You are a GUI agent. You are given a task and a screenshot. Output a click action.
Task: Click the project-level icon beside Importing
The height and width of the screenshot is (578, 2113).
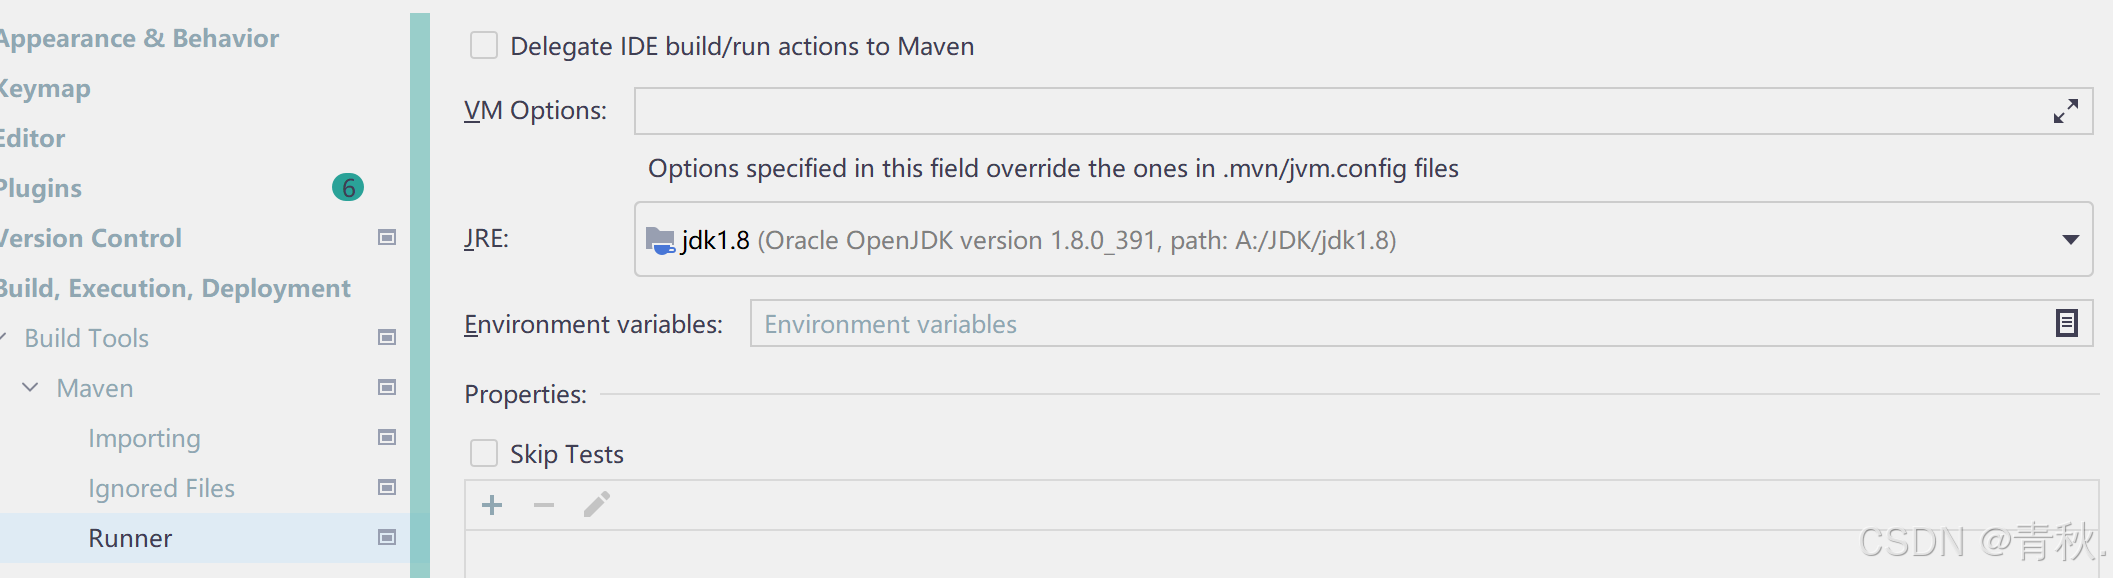click(387, 438)
